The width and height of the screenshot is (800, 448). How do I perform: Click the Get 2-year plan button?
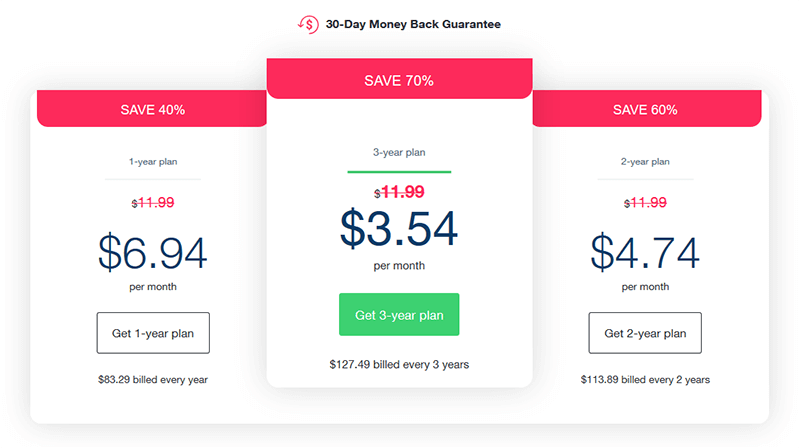coord(645,333)
